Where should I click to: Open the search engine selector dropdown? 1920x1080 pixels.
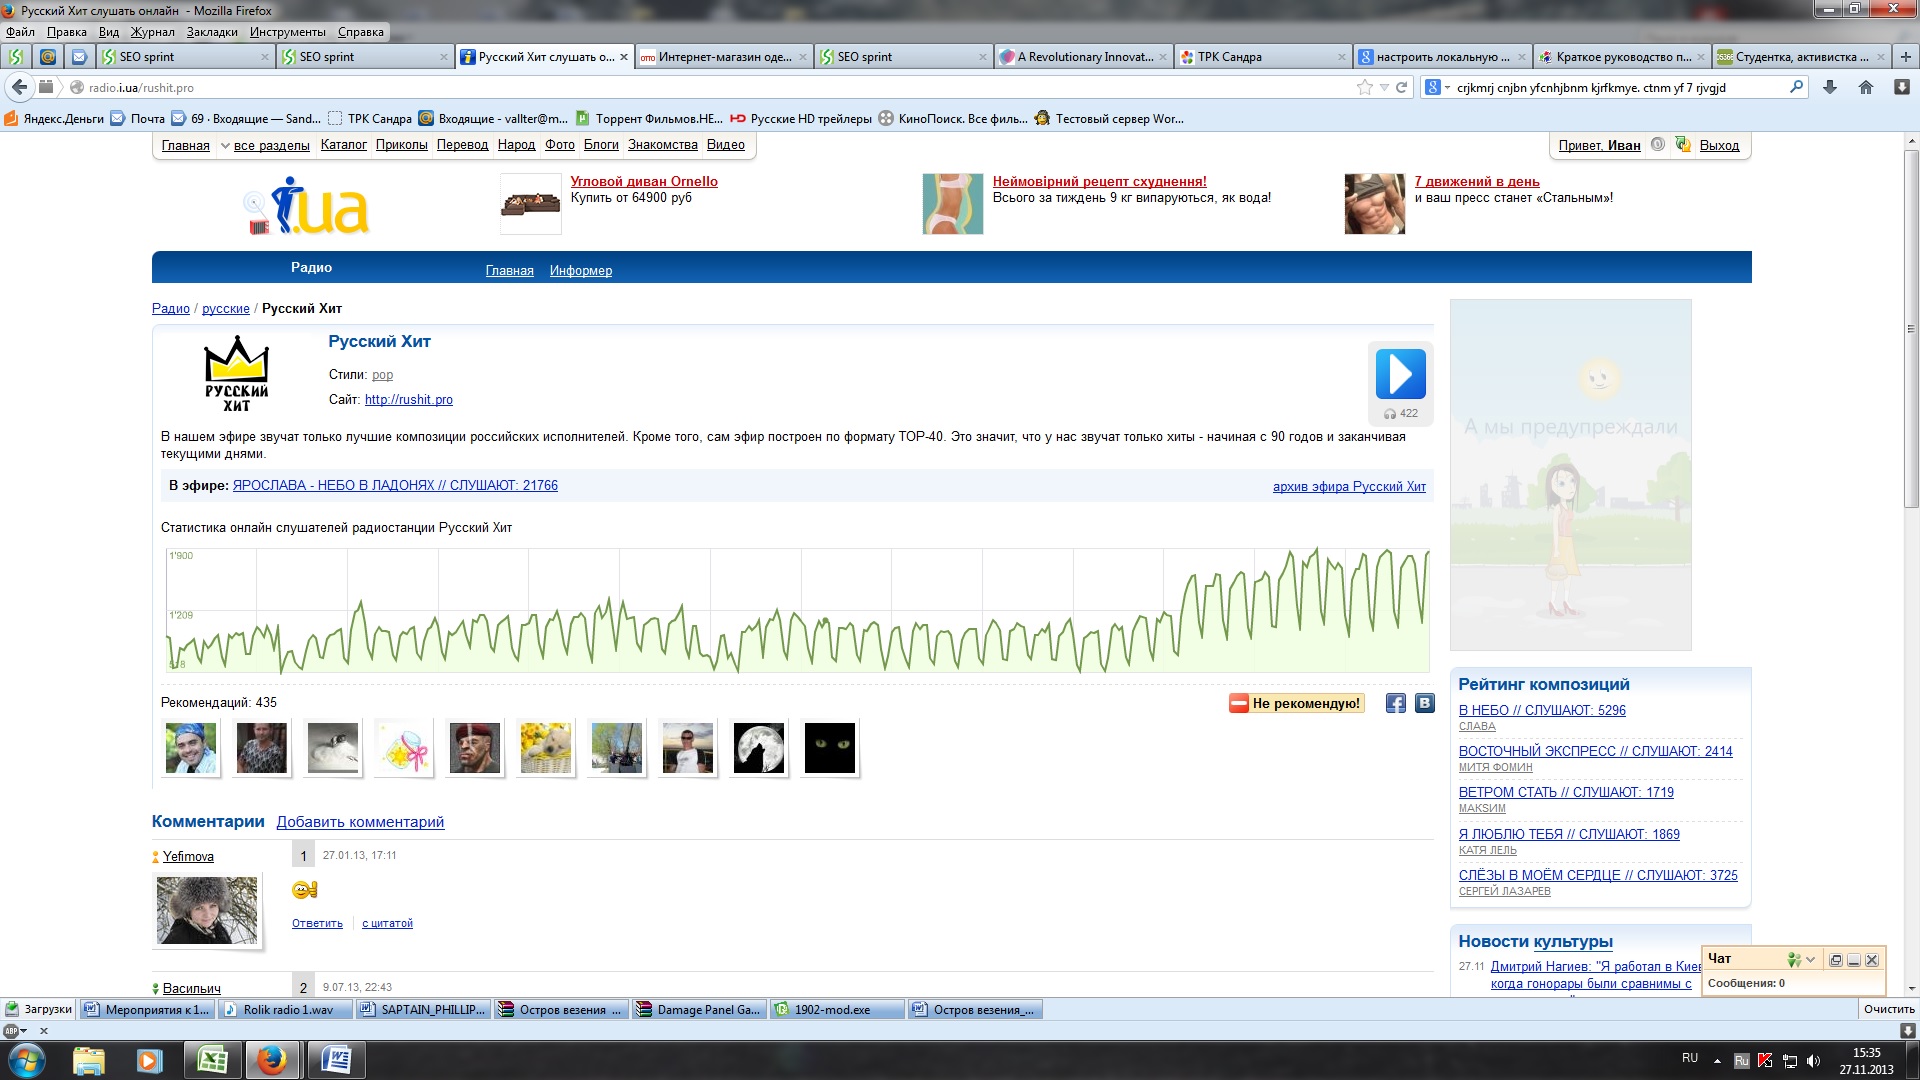1437,87
